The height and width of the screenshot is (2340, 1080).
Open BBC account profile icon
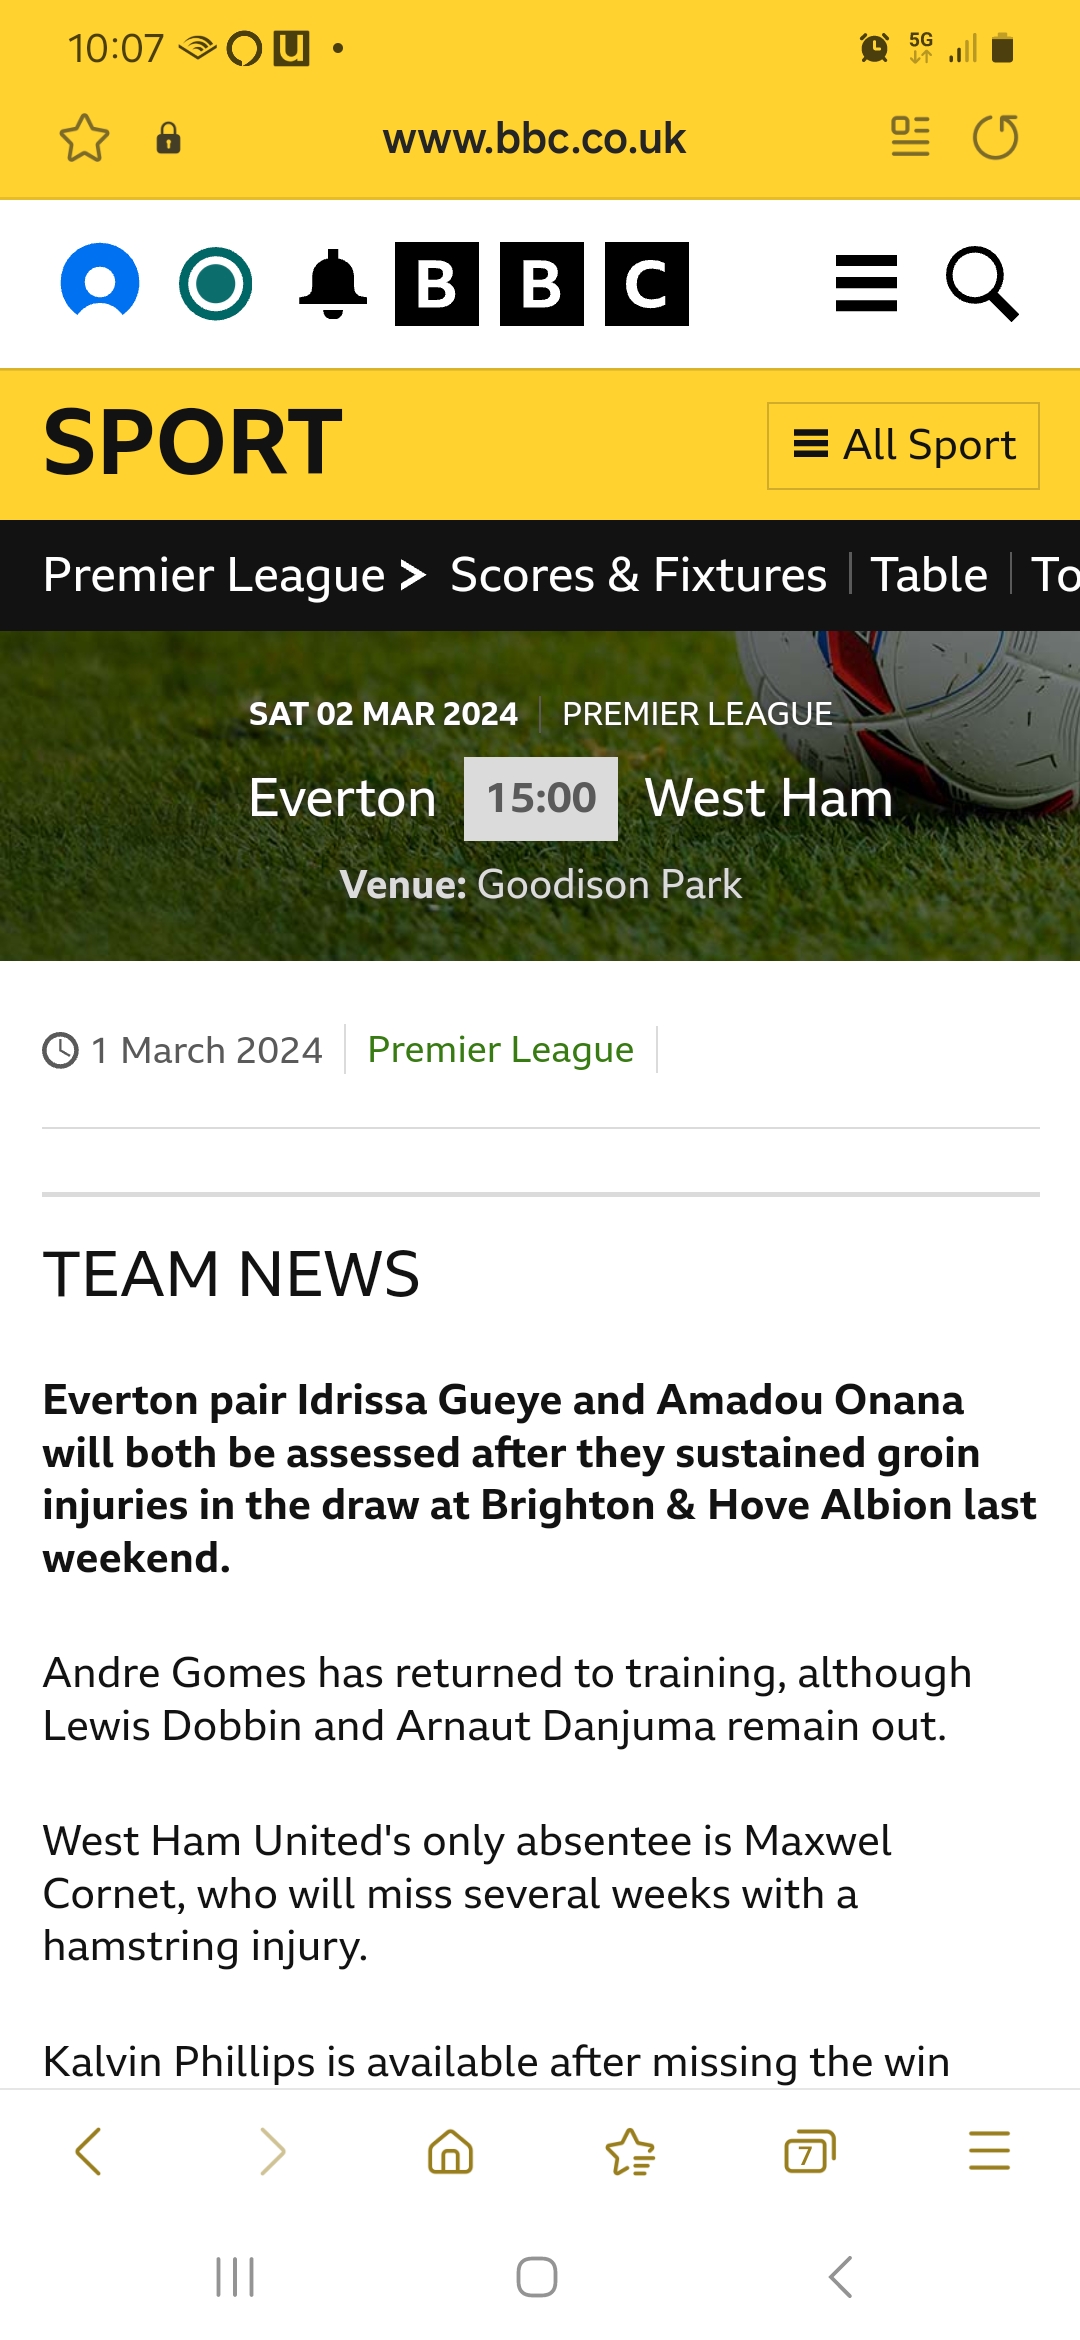(x=100, y=283)
